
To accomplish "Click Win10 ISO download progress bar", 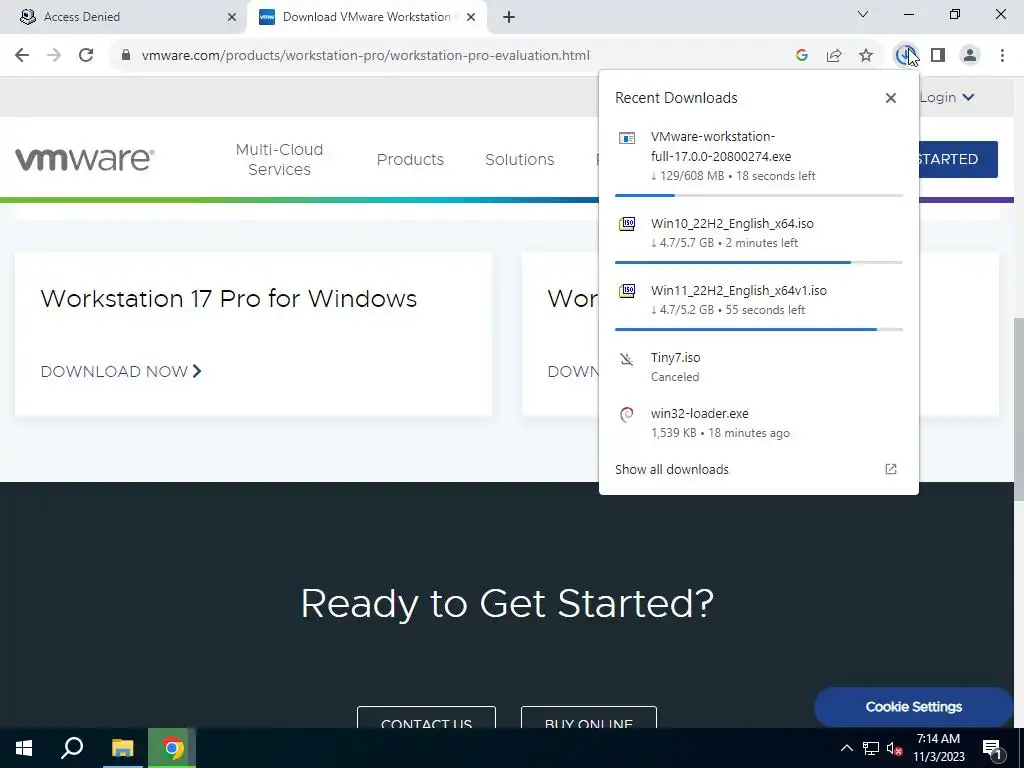I will [x=759, y=263].
